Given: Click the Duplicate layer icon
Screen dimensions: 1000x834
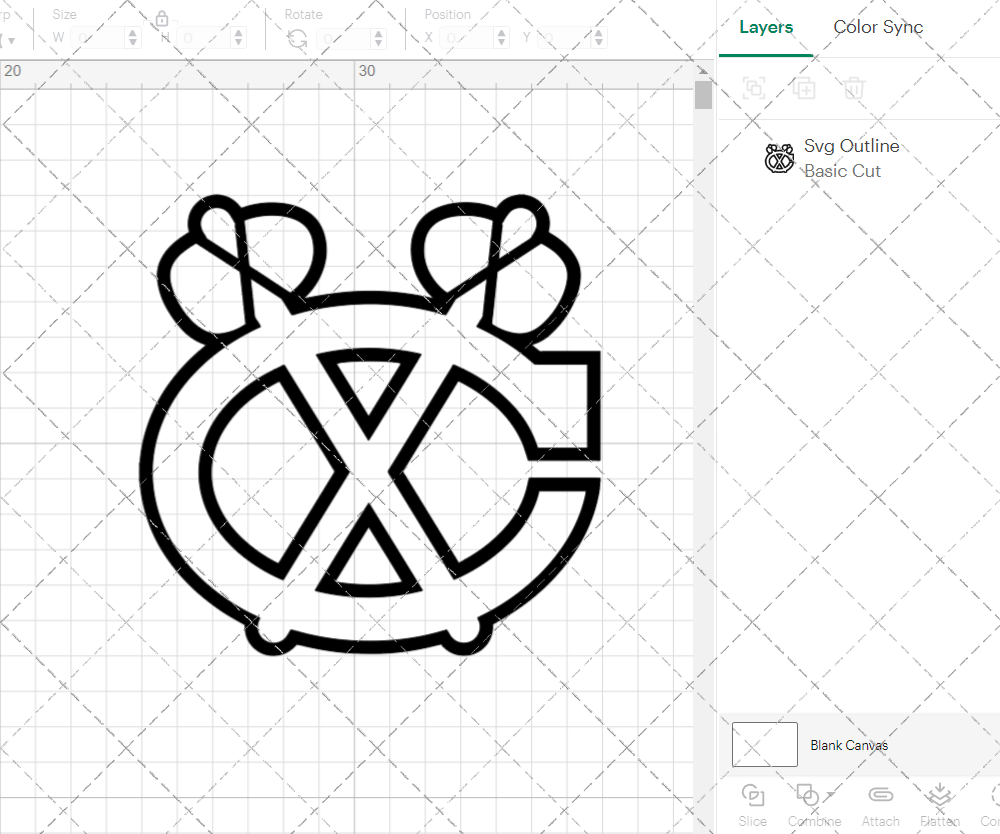Looking at the screenshot, I should 804,88.
